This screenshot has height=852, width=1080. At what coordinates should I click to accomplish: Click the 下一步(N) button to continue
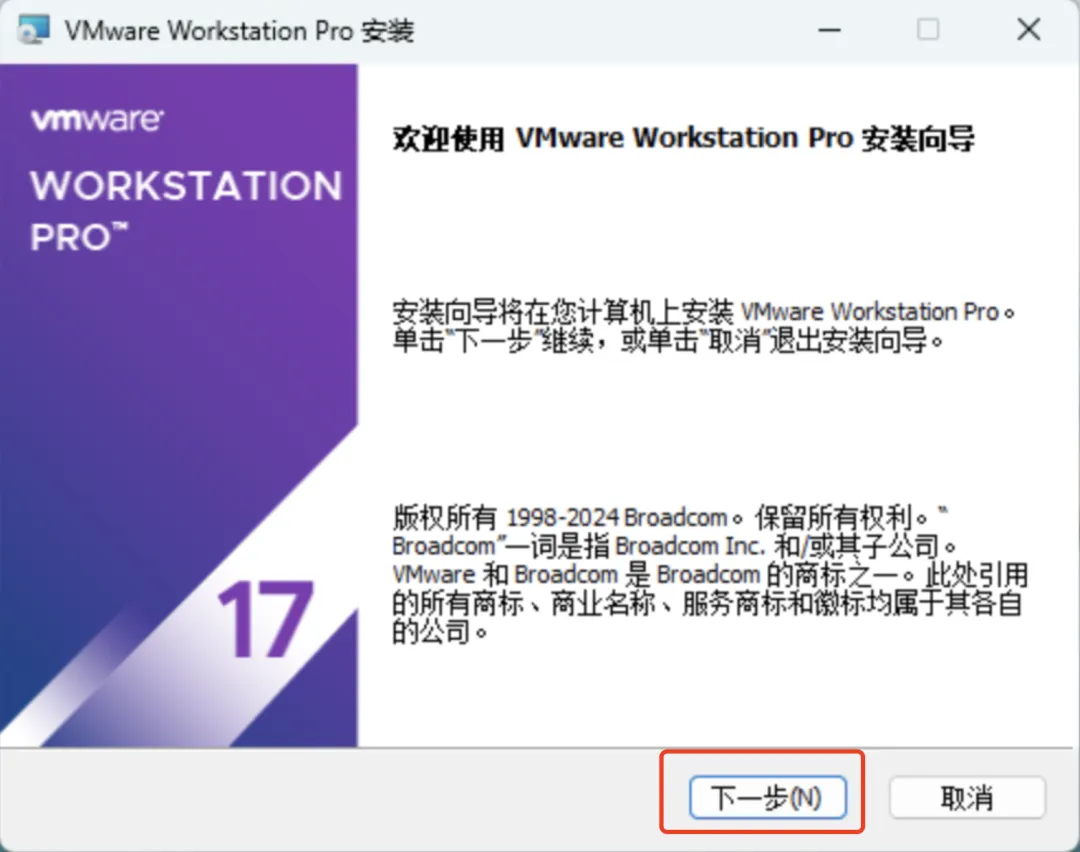(767, 798)
